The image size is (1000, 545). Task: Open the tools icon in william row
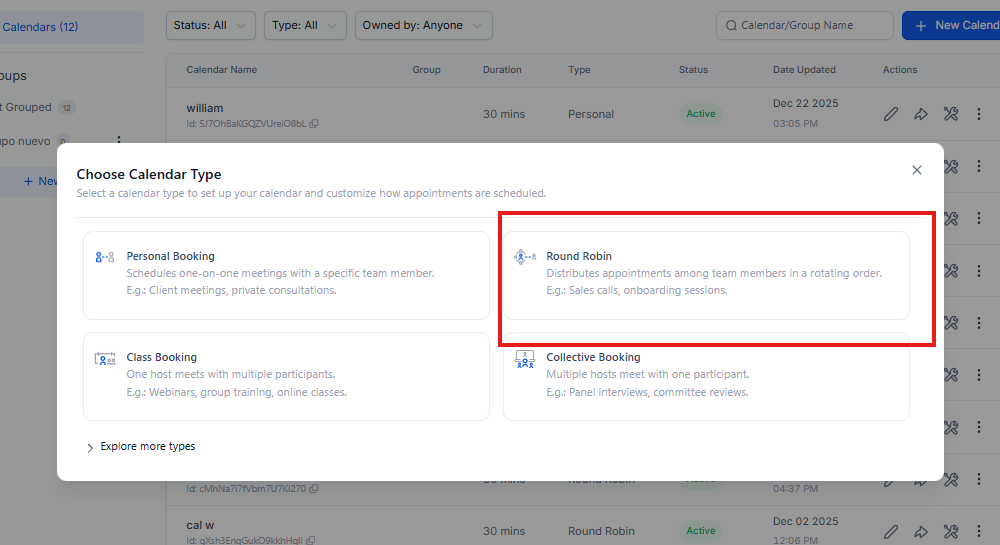point(951,114)
